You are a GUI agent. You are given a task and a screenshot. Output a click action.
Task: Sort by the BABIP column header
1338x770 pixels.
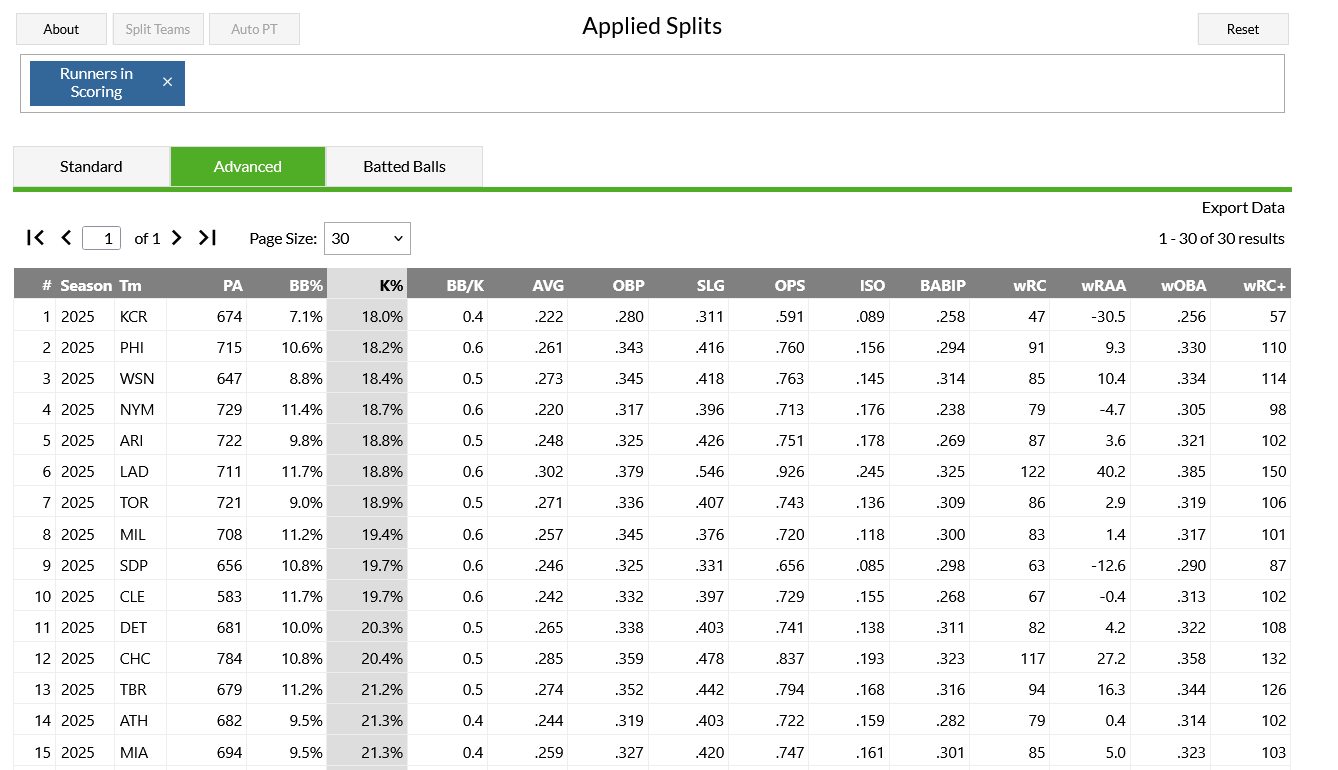943,285
